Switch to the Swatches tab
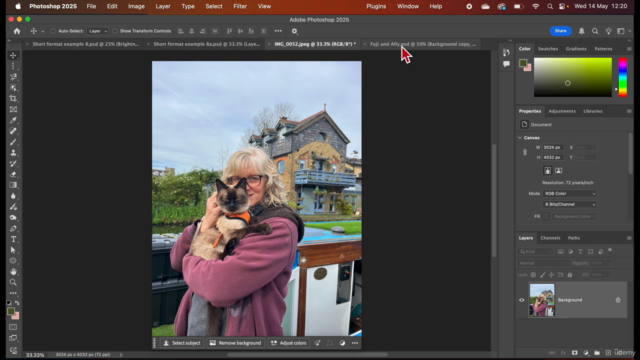This screenshot has width=640, height=360. (x=548, y=49)
